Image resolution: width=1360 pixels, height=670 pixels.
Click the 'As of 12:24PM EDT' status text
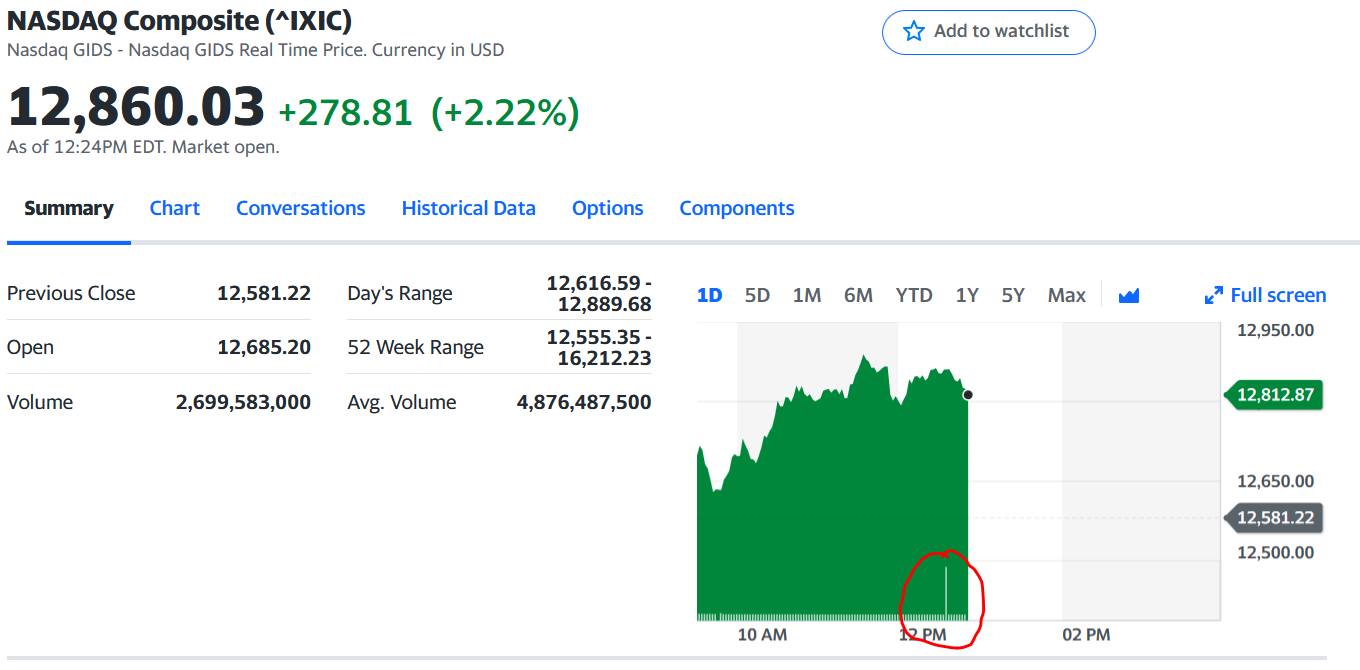click(x=143, y=147)
